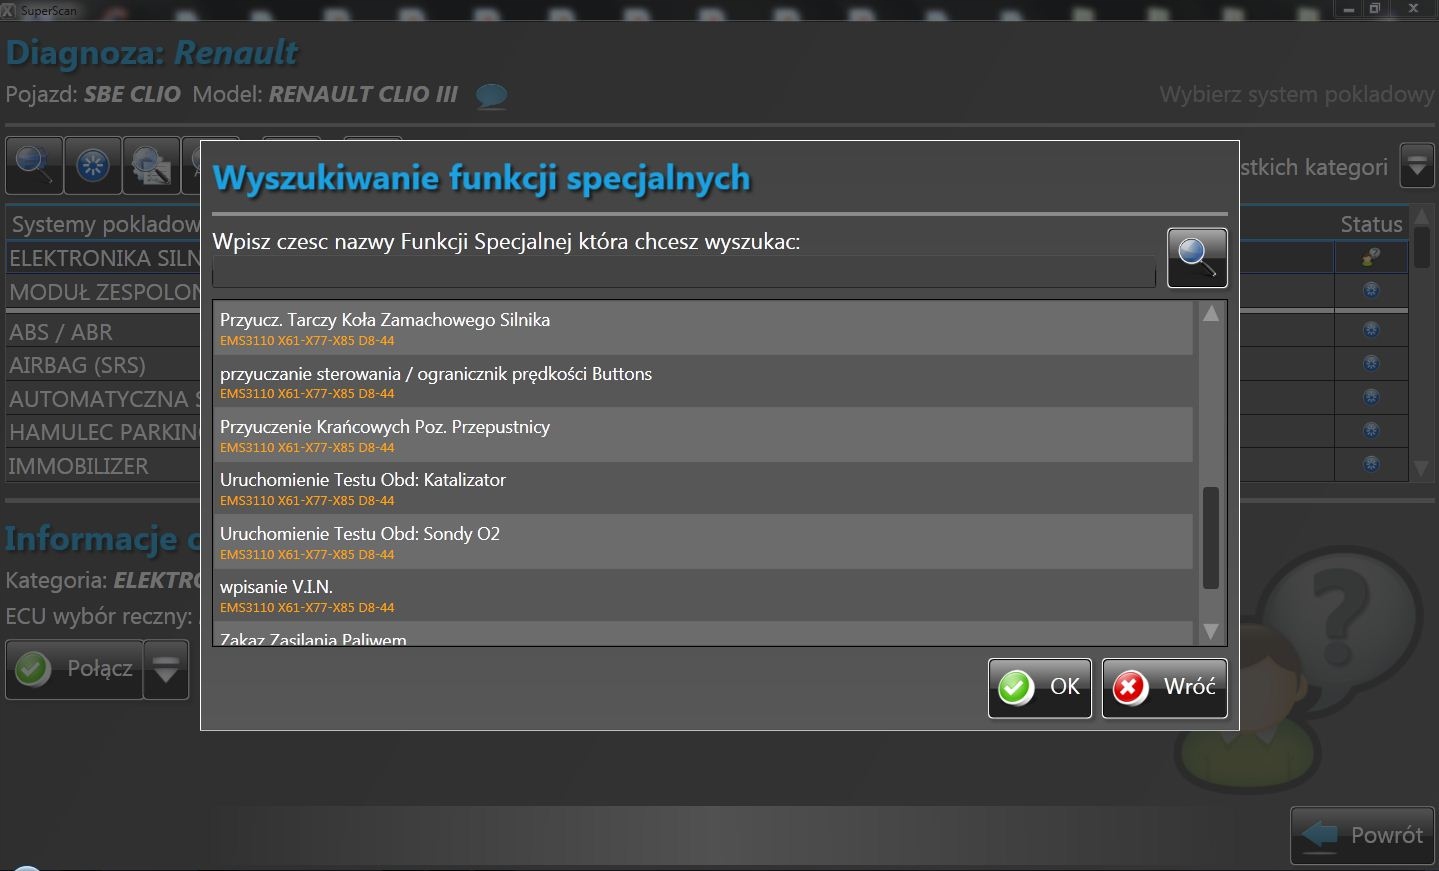Click the systems list scroll-up arrow
1439x871 pixels.
pyautogui.click(x=1422, y=217)
